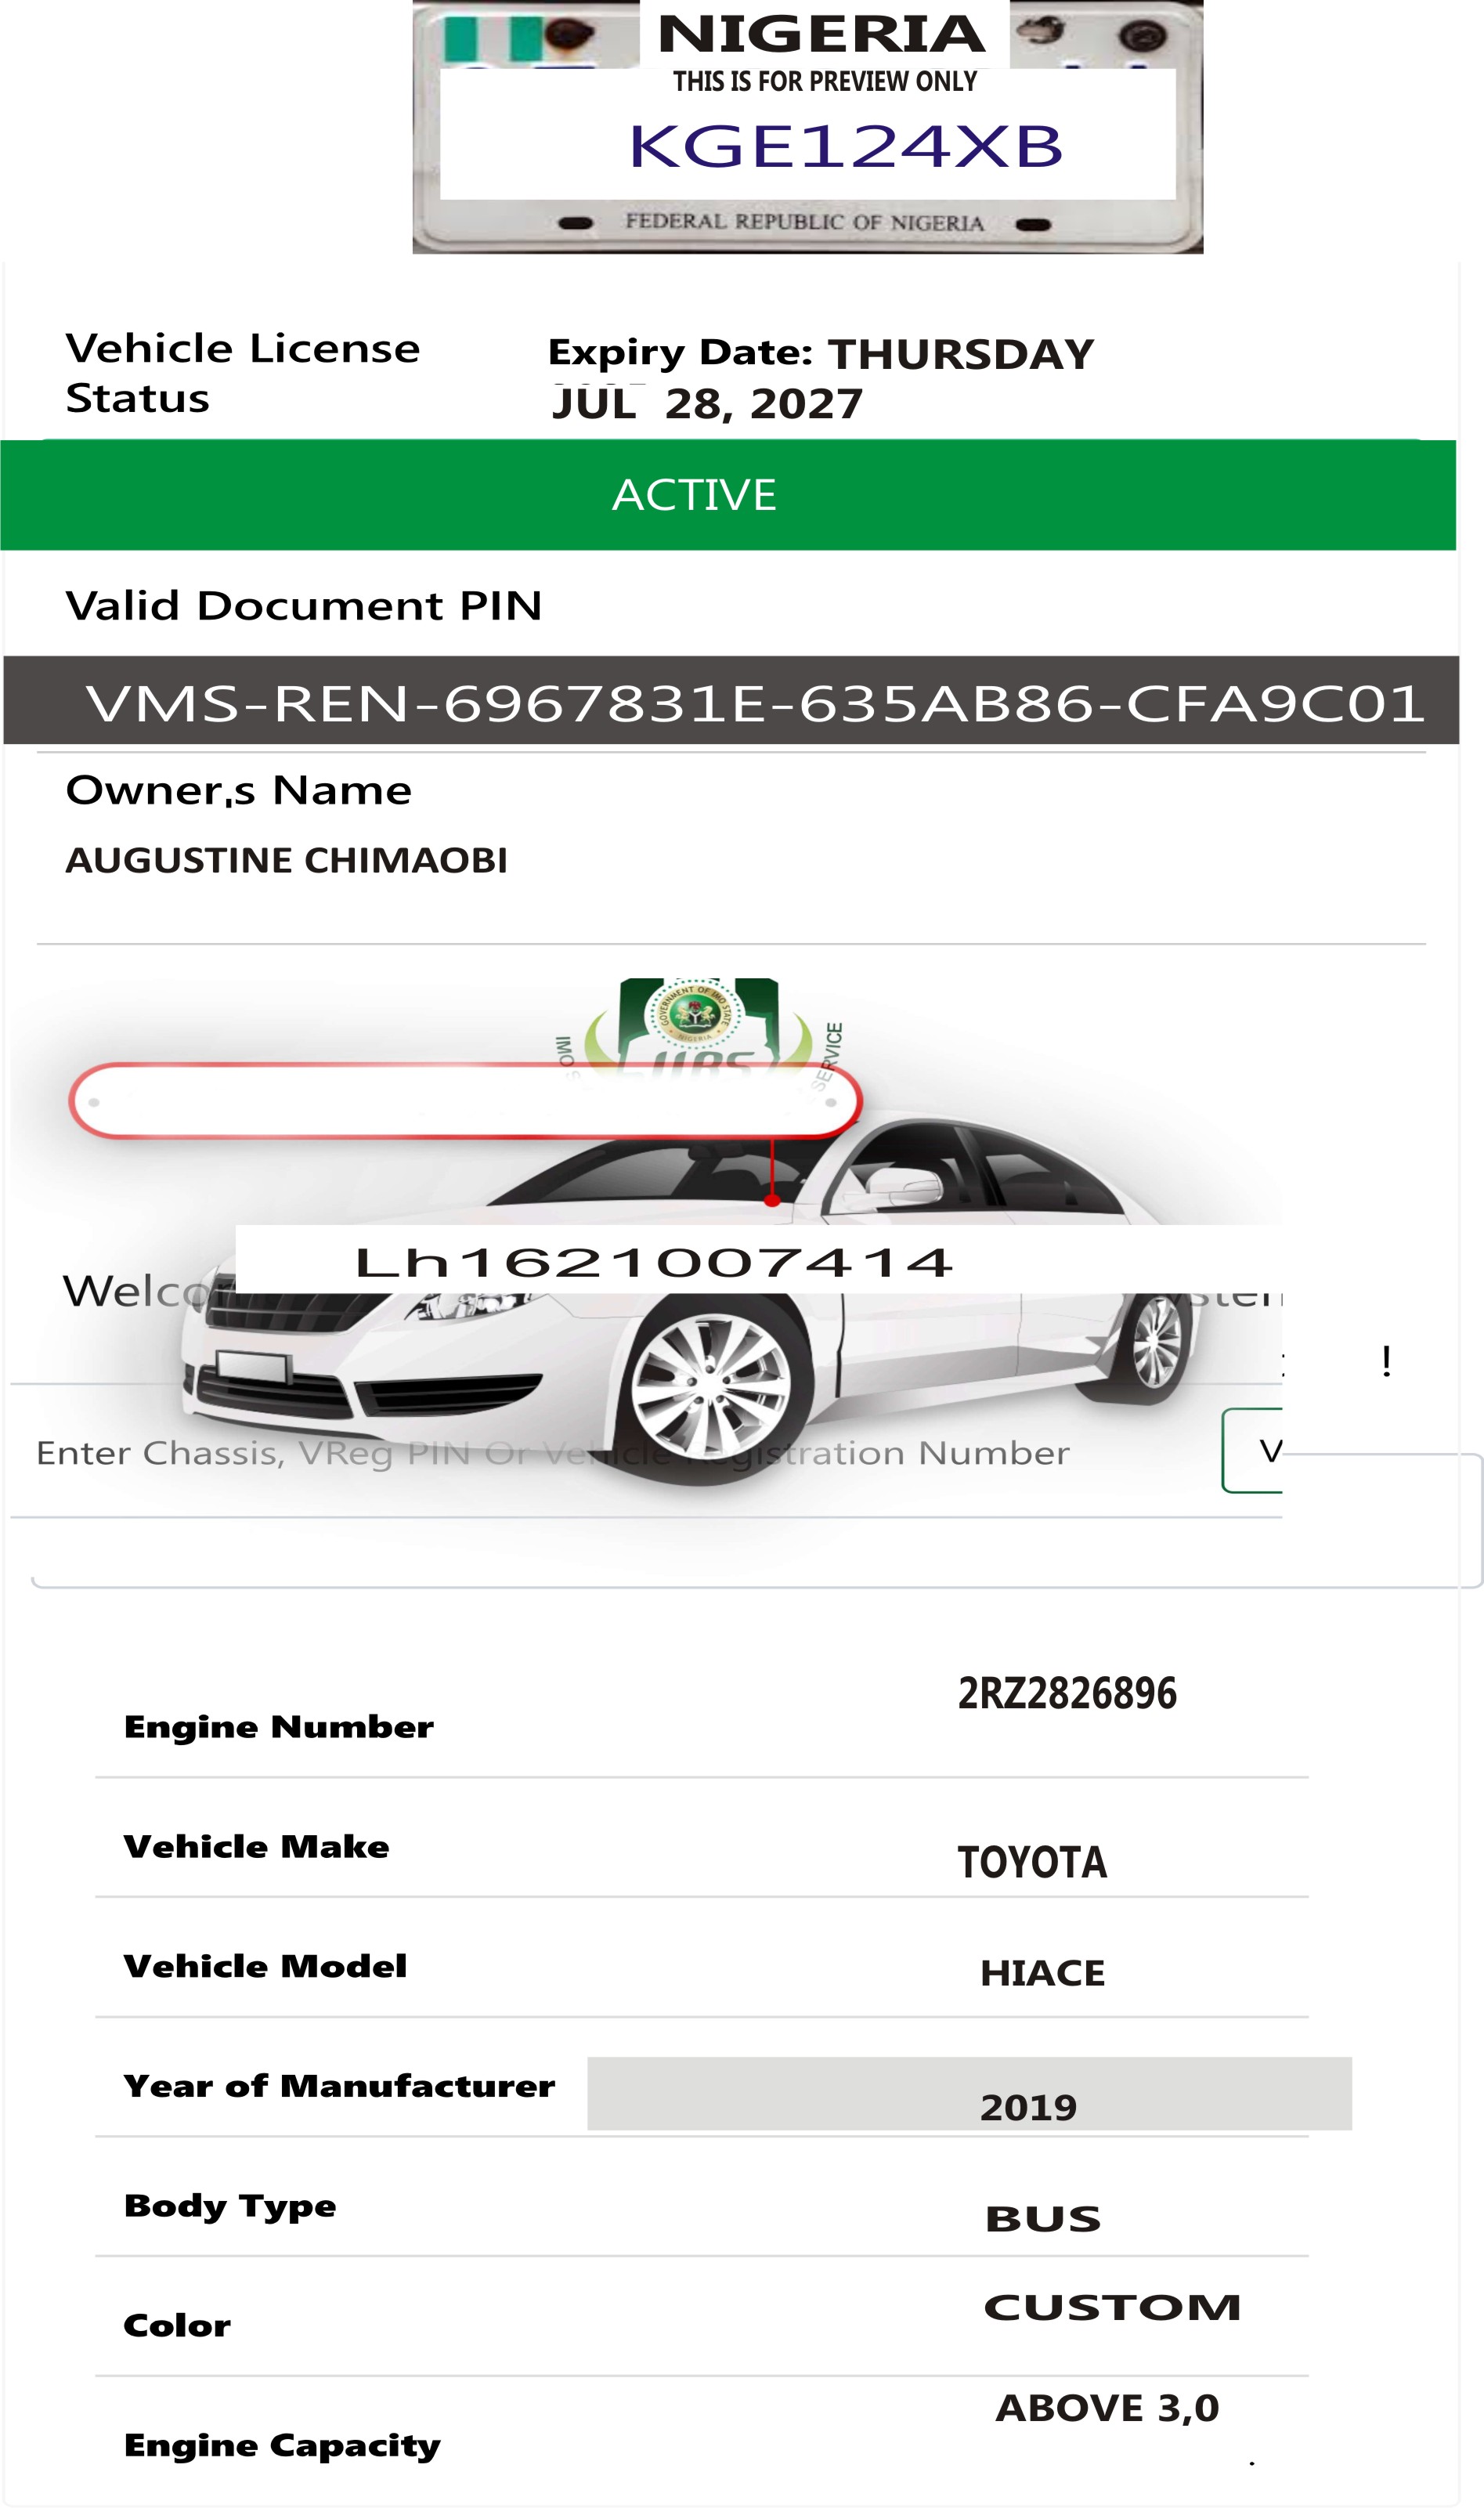Click the Nigerian flag on the plate

494,39
